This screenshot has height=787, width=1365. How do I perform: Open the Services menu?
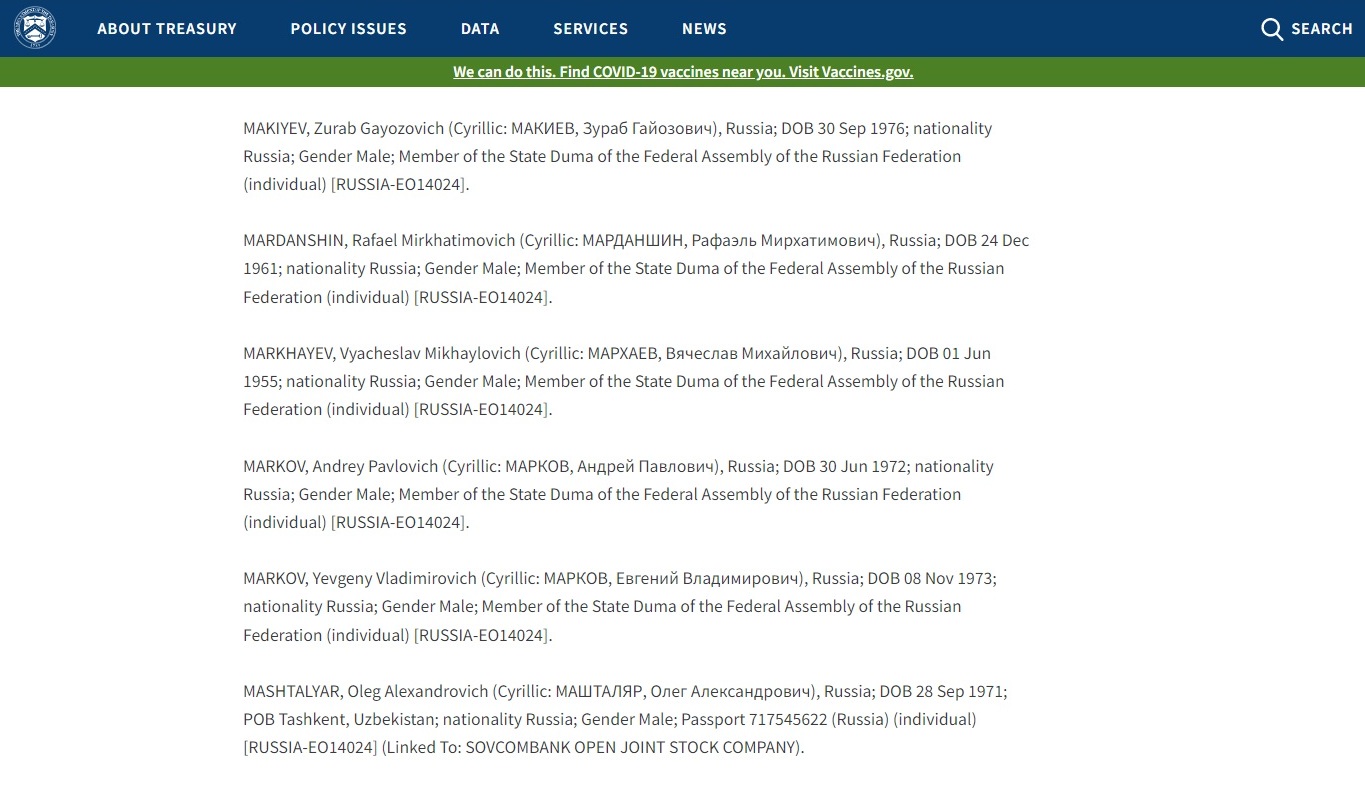591,29
